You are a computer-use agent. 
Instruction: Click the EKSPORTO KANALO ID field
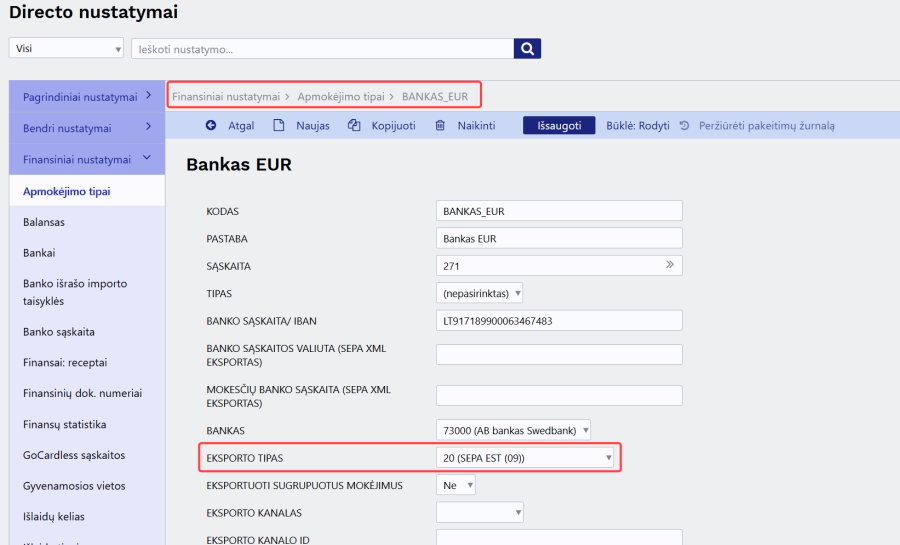(x=559, y=538)
